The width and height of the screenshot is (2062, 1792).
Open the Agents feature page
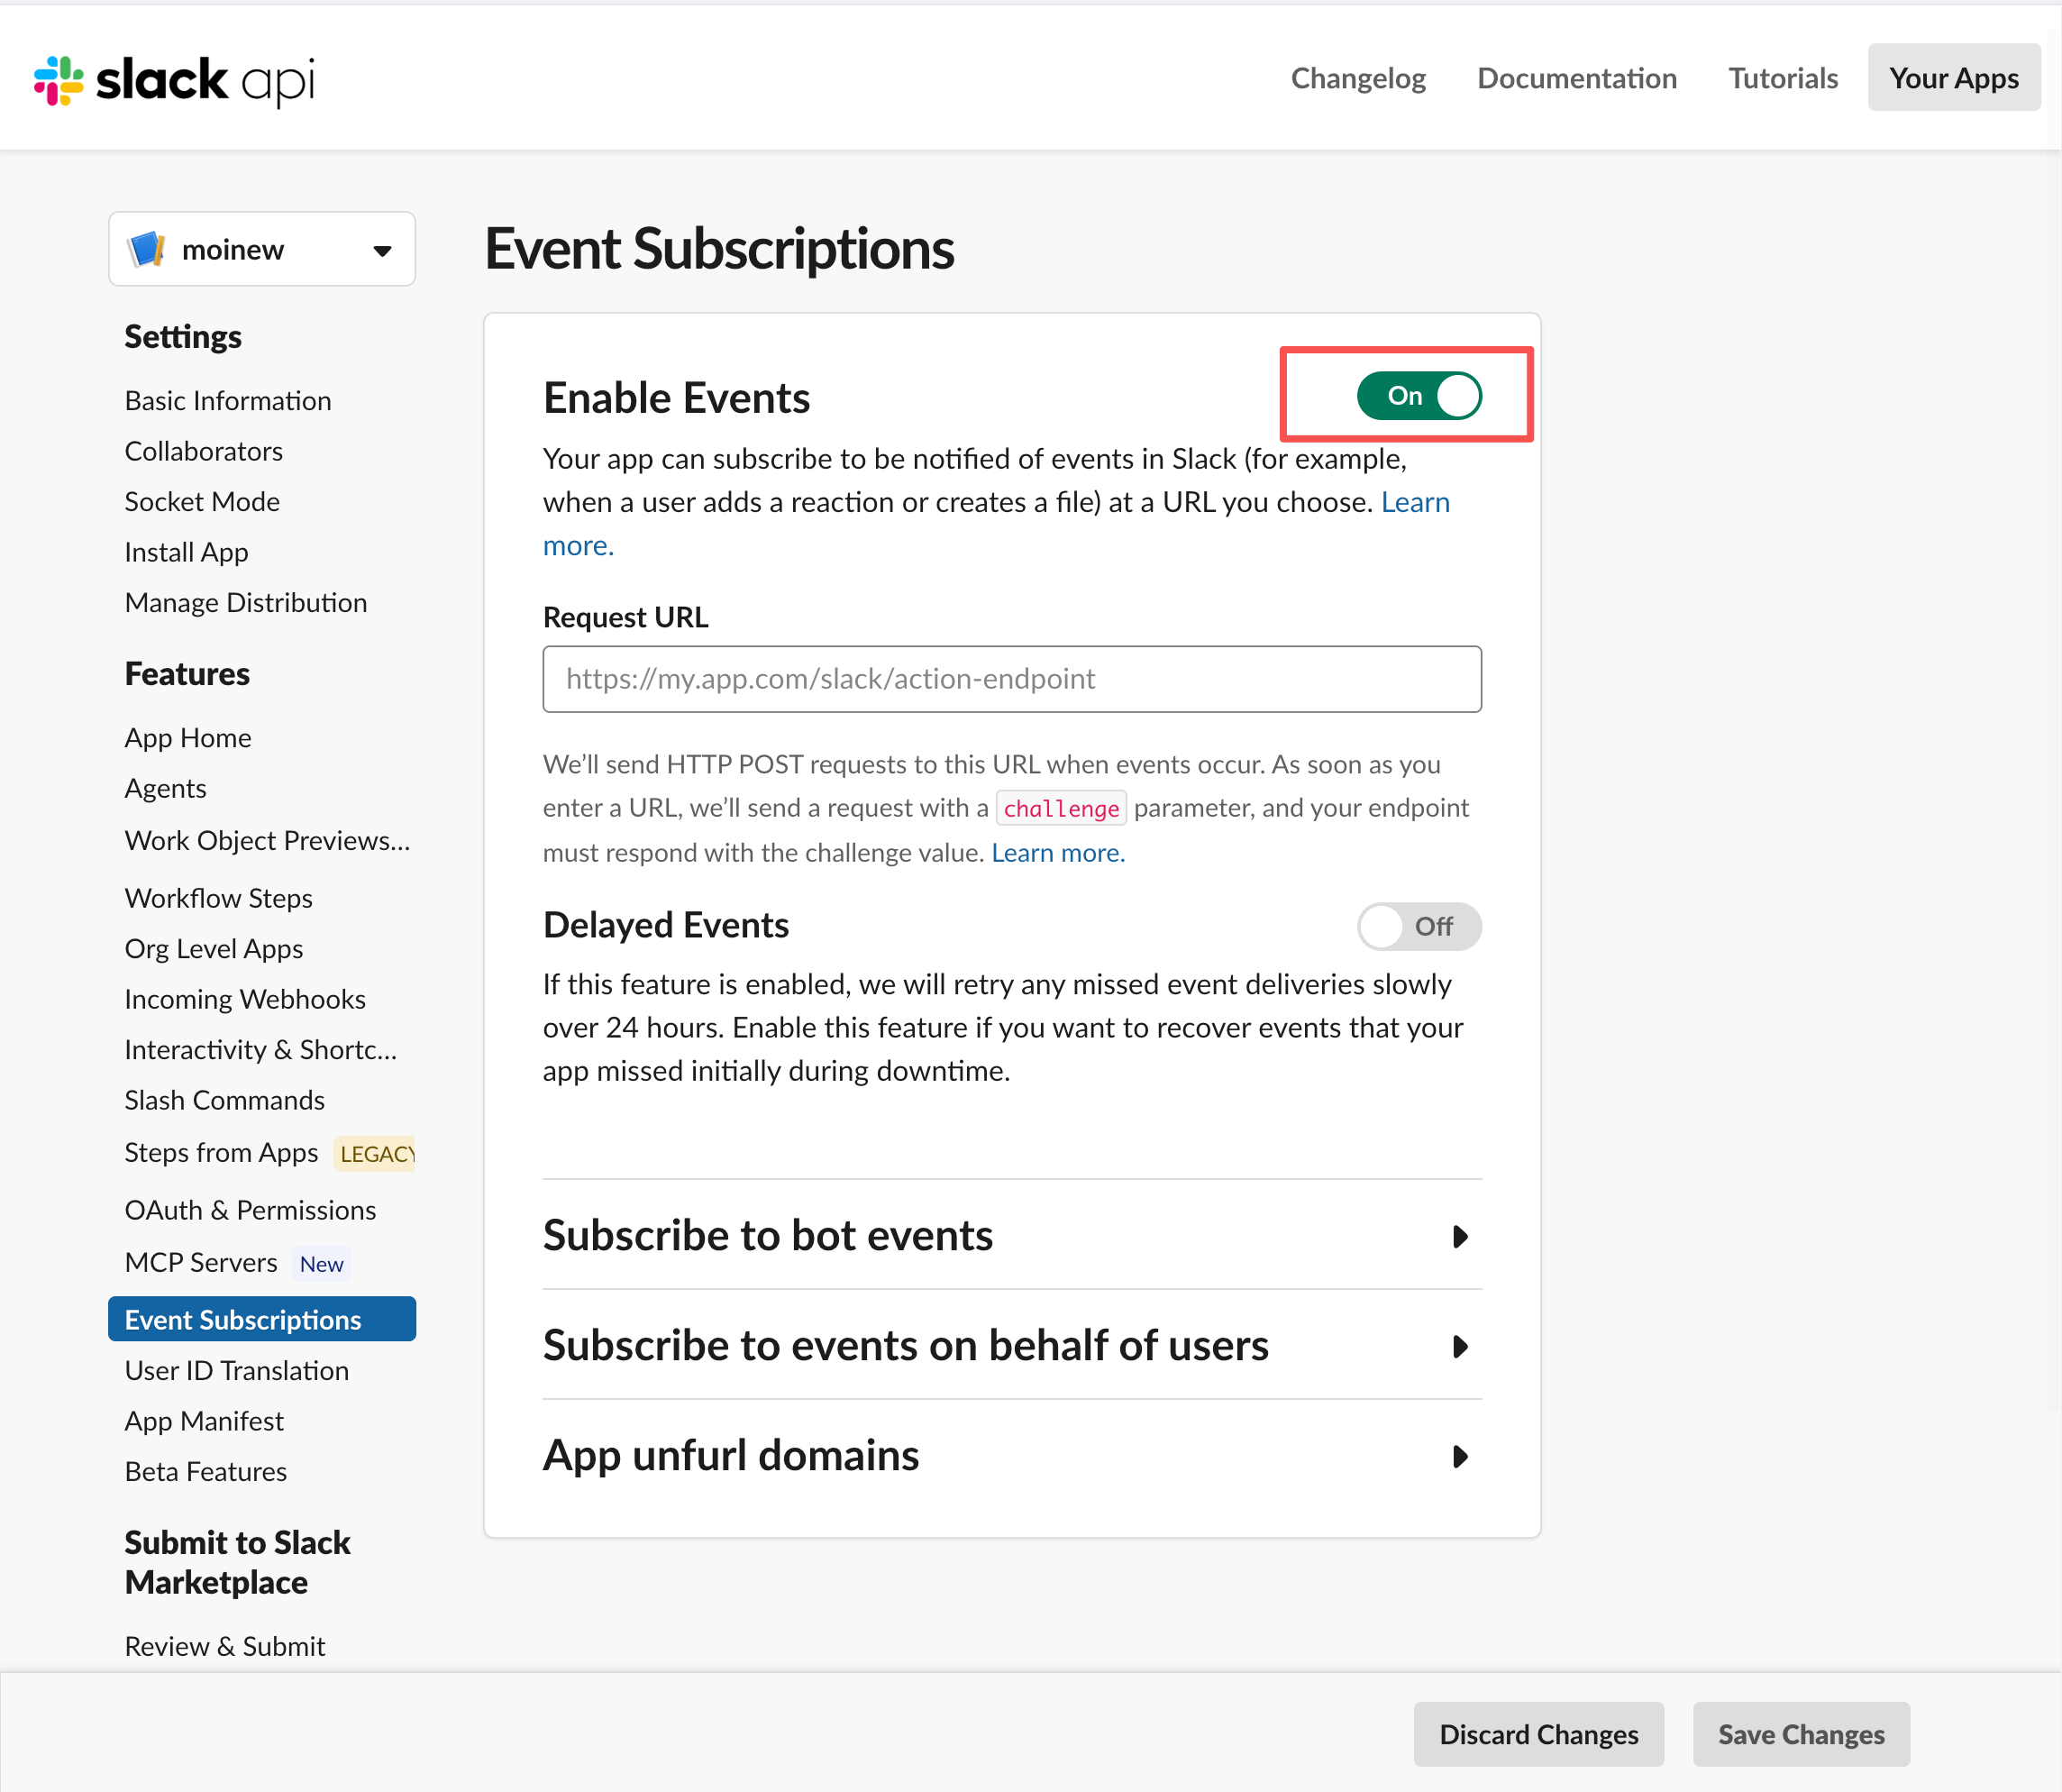tap(166, 789)
